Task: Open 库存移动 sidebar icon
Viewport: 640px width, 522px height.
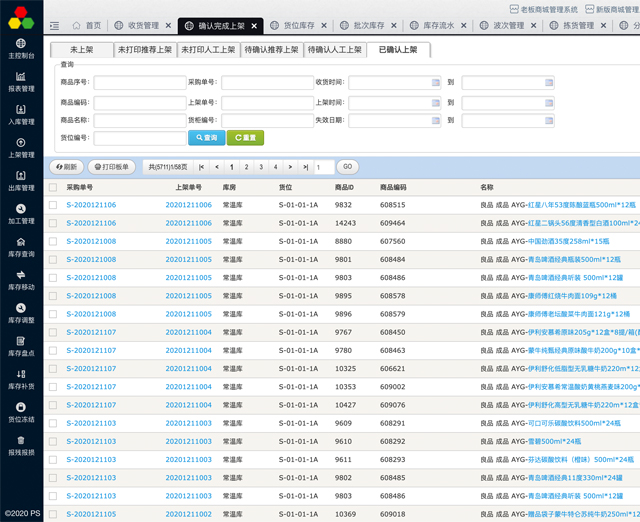Action: (x=21, y=280)
